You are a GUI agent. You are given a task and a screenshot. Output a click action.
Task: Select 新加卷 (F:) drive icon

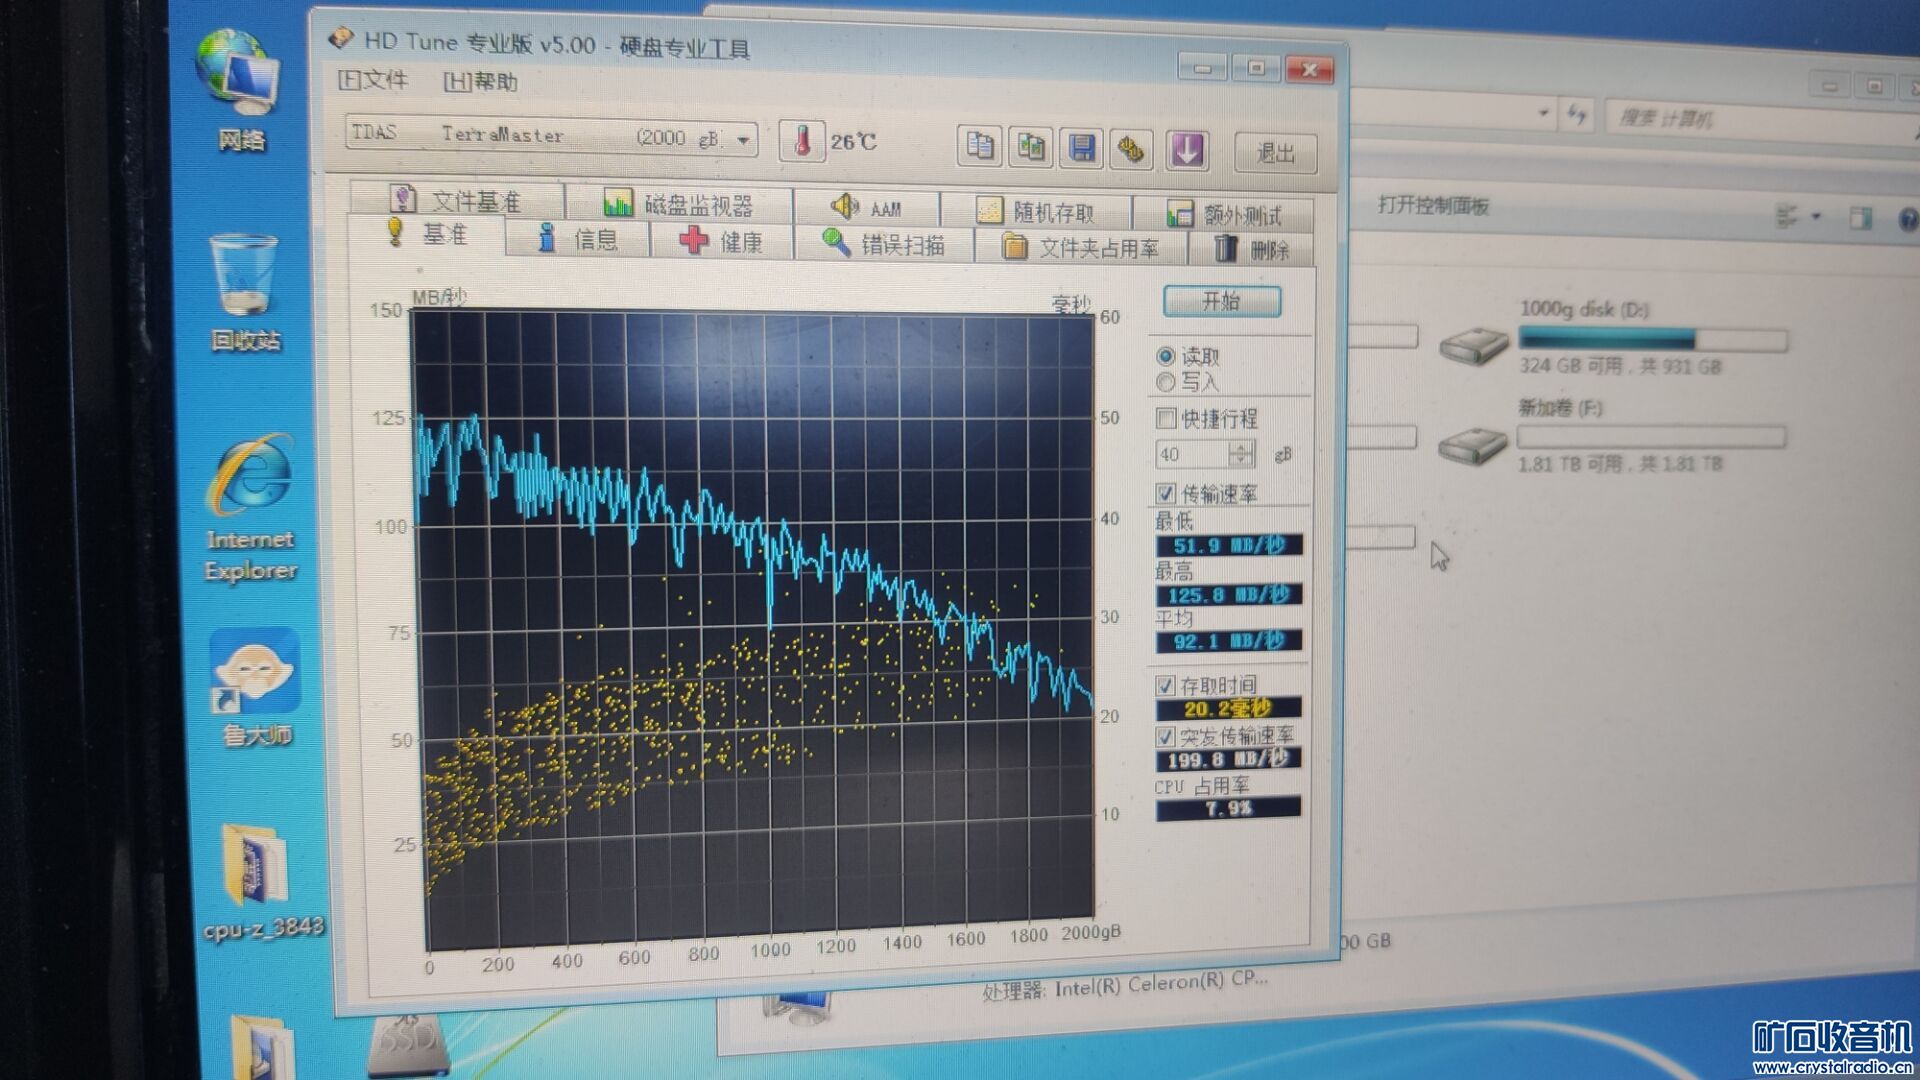click(x=1472, y=445)
